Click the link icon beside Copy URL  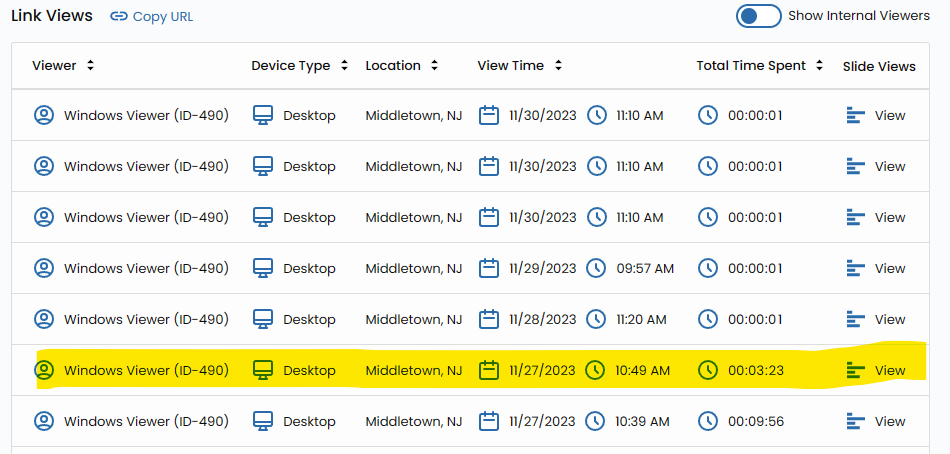(x=119, y=16)
